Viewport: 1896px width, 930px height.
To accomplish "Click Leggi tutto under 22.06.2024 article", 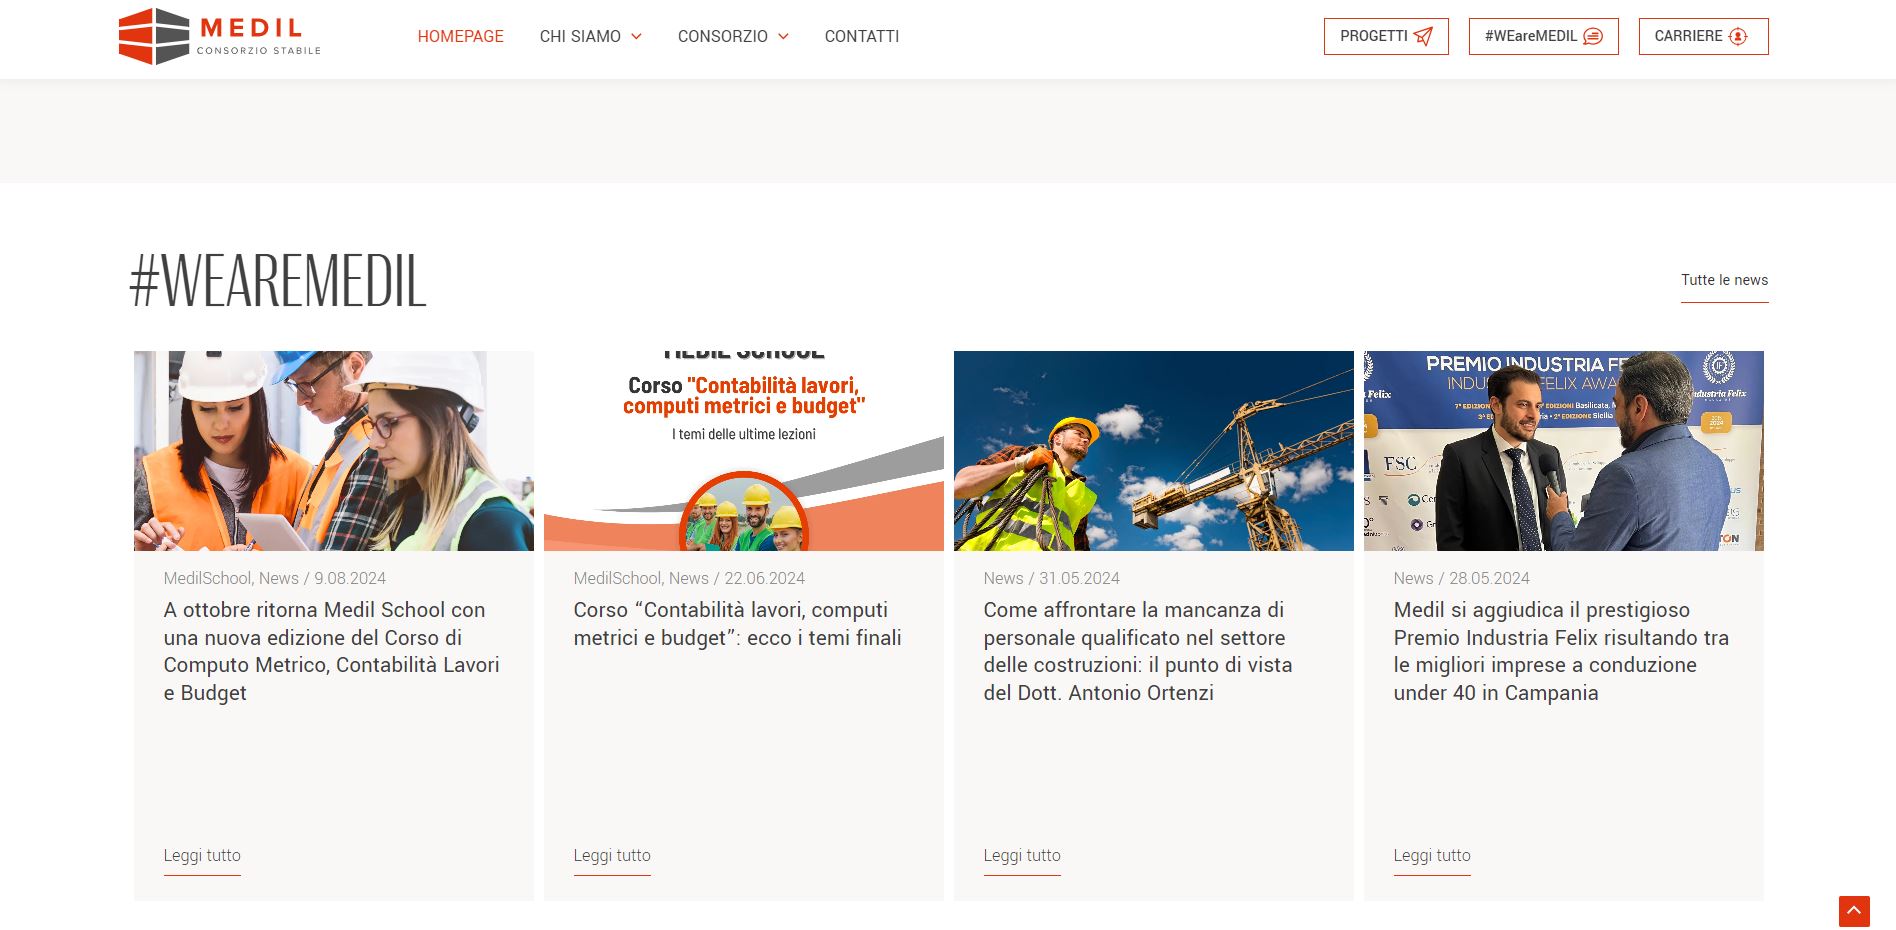I will (612, 856).
